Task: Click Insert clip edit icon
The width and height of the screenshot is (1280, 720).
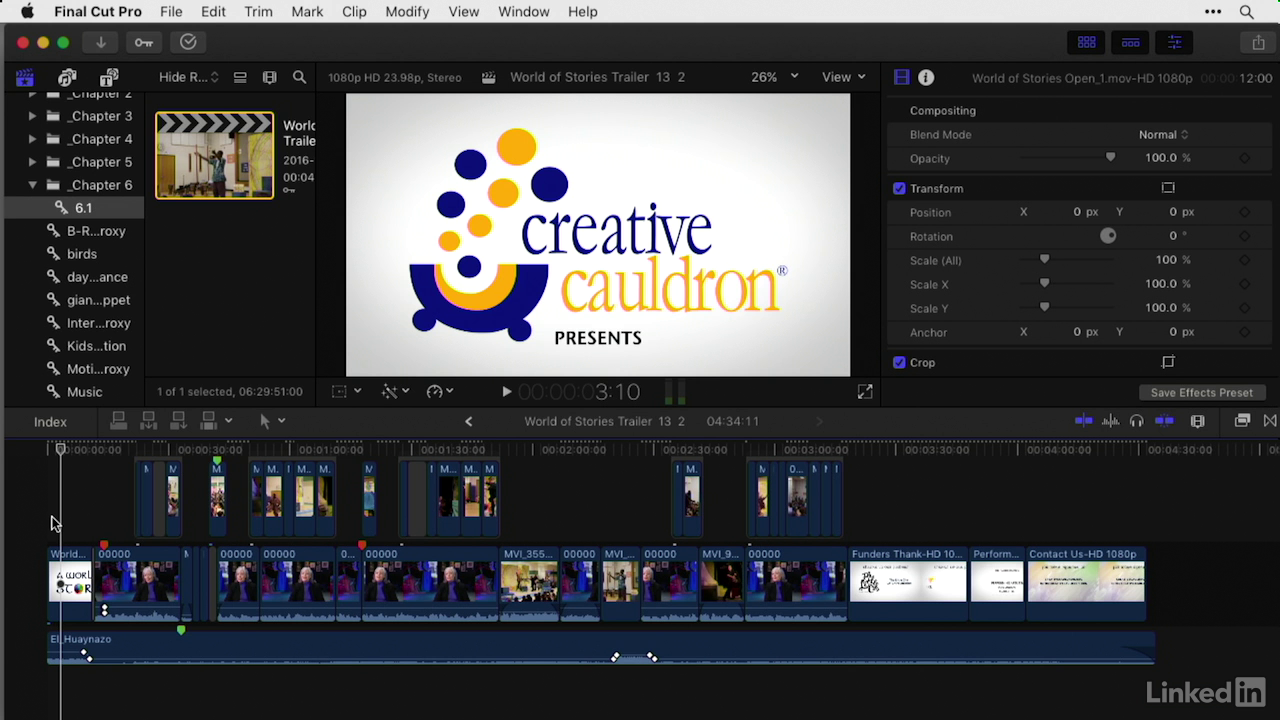Action: [148, 421]
